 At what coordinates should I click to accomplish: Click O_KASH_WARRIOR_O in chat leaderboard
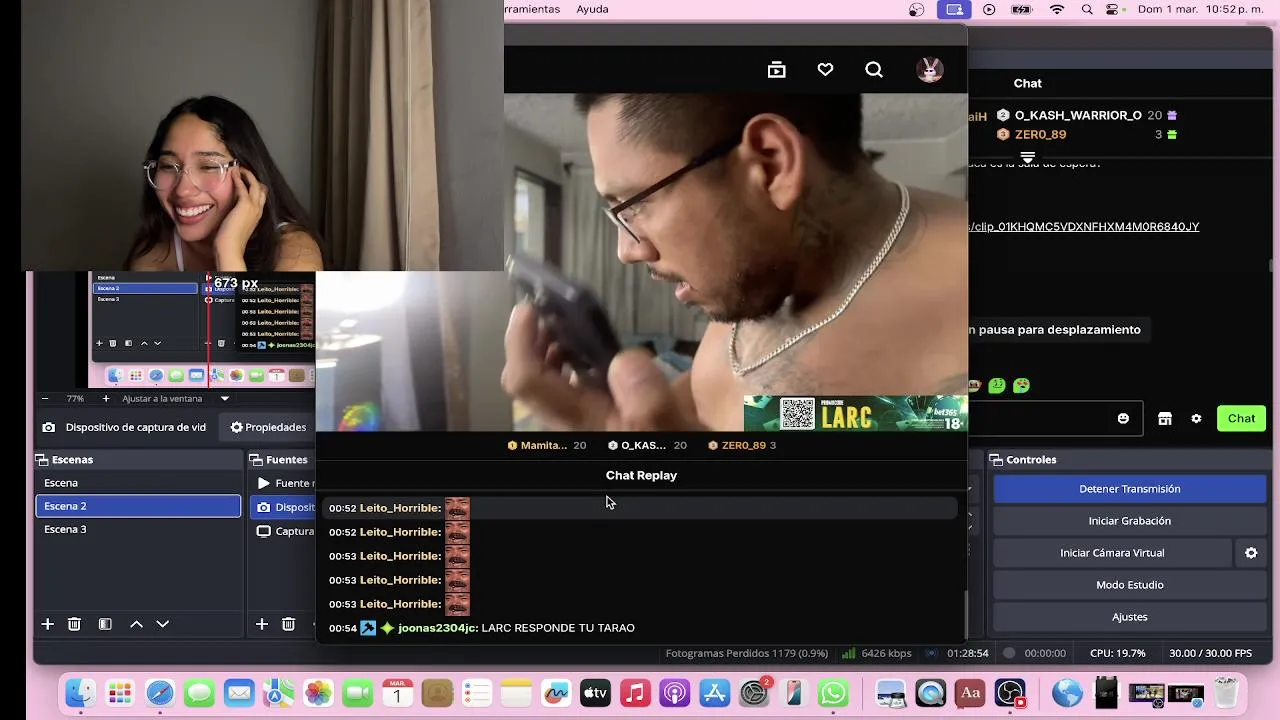(x=1077, y=115)
